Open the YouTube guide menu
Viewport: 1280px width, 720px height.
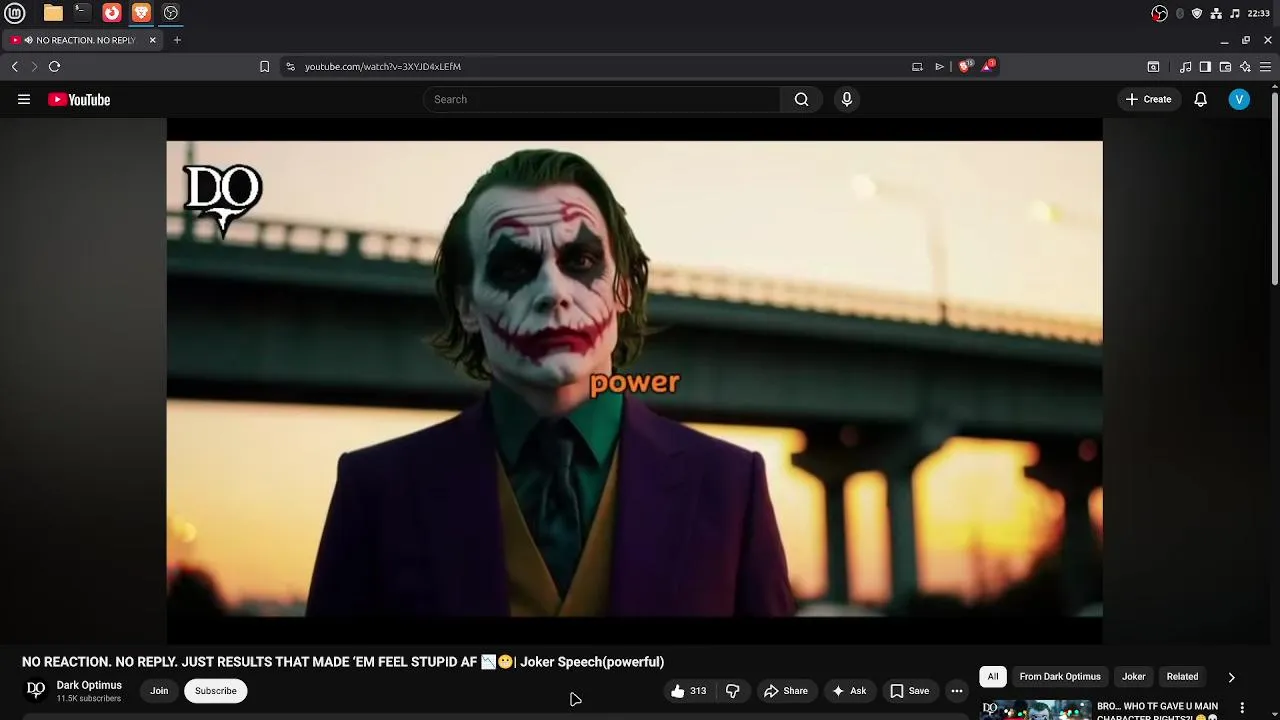tap(24, 99)
